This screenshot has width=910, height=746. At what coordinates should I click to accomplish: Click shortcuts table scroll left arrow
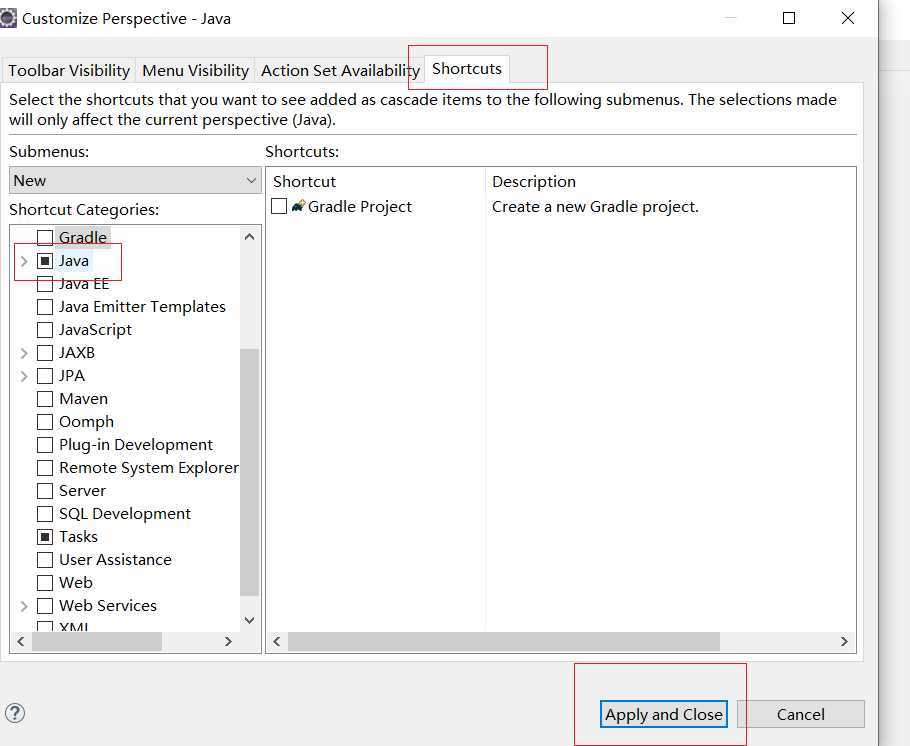pyautogui.click(x=277, y=642)
